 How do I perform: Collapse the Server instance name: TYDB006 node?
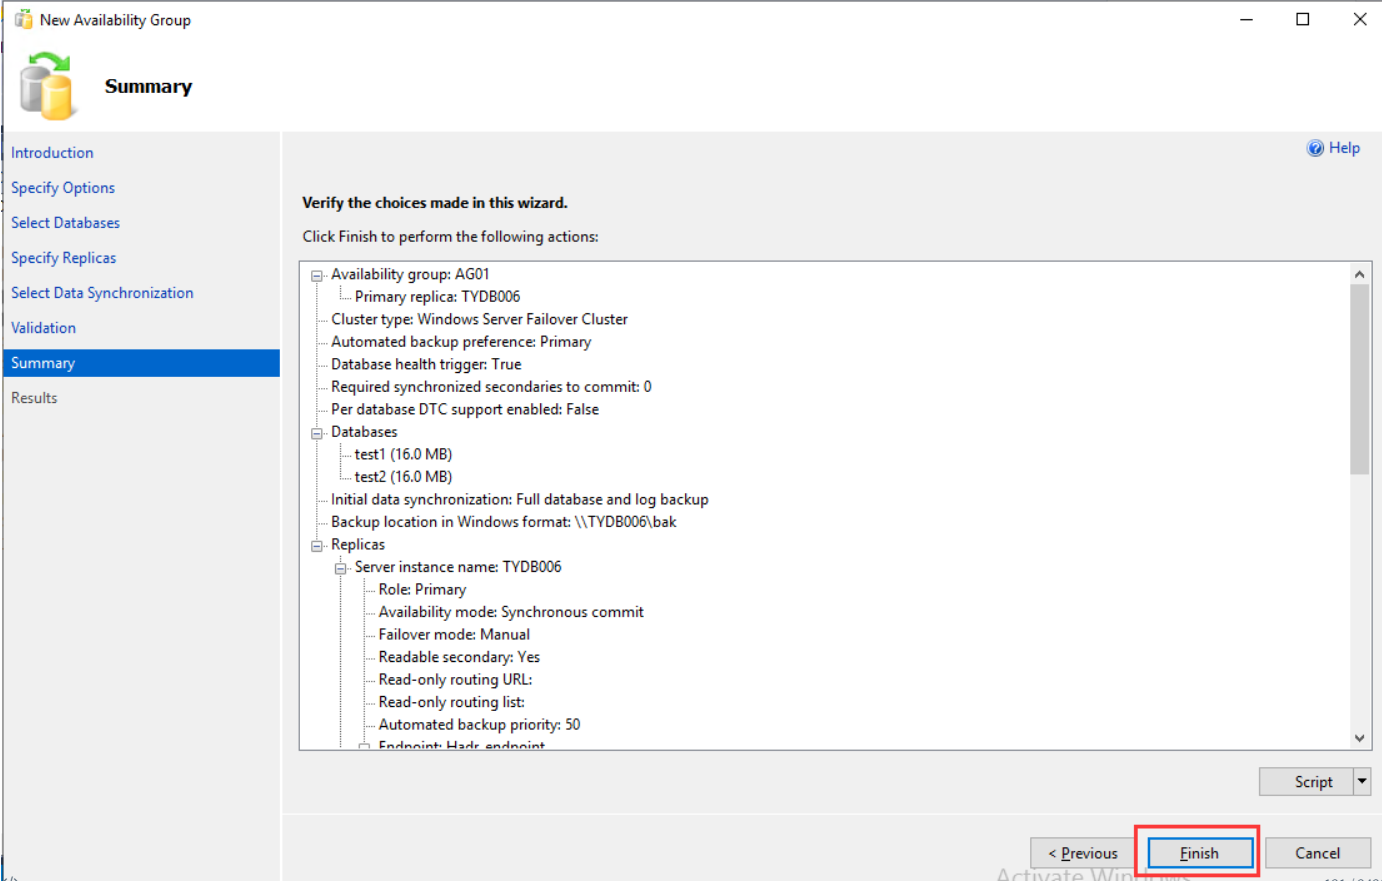pyautogui.click(x=341, y=568)
